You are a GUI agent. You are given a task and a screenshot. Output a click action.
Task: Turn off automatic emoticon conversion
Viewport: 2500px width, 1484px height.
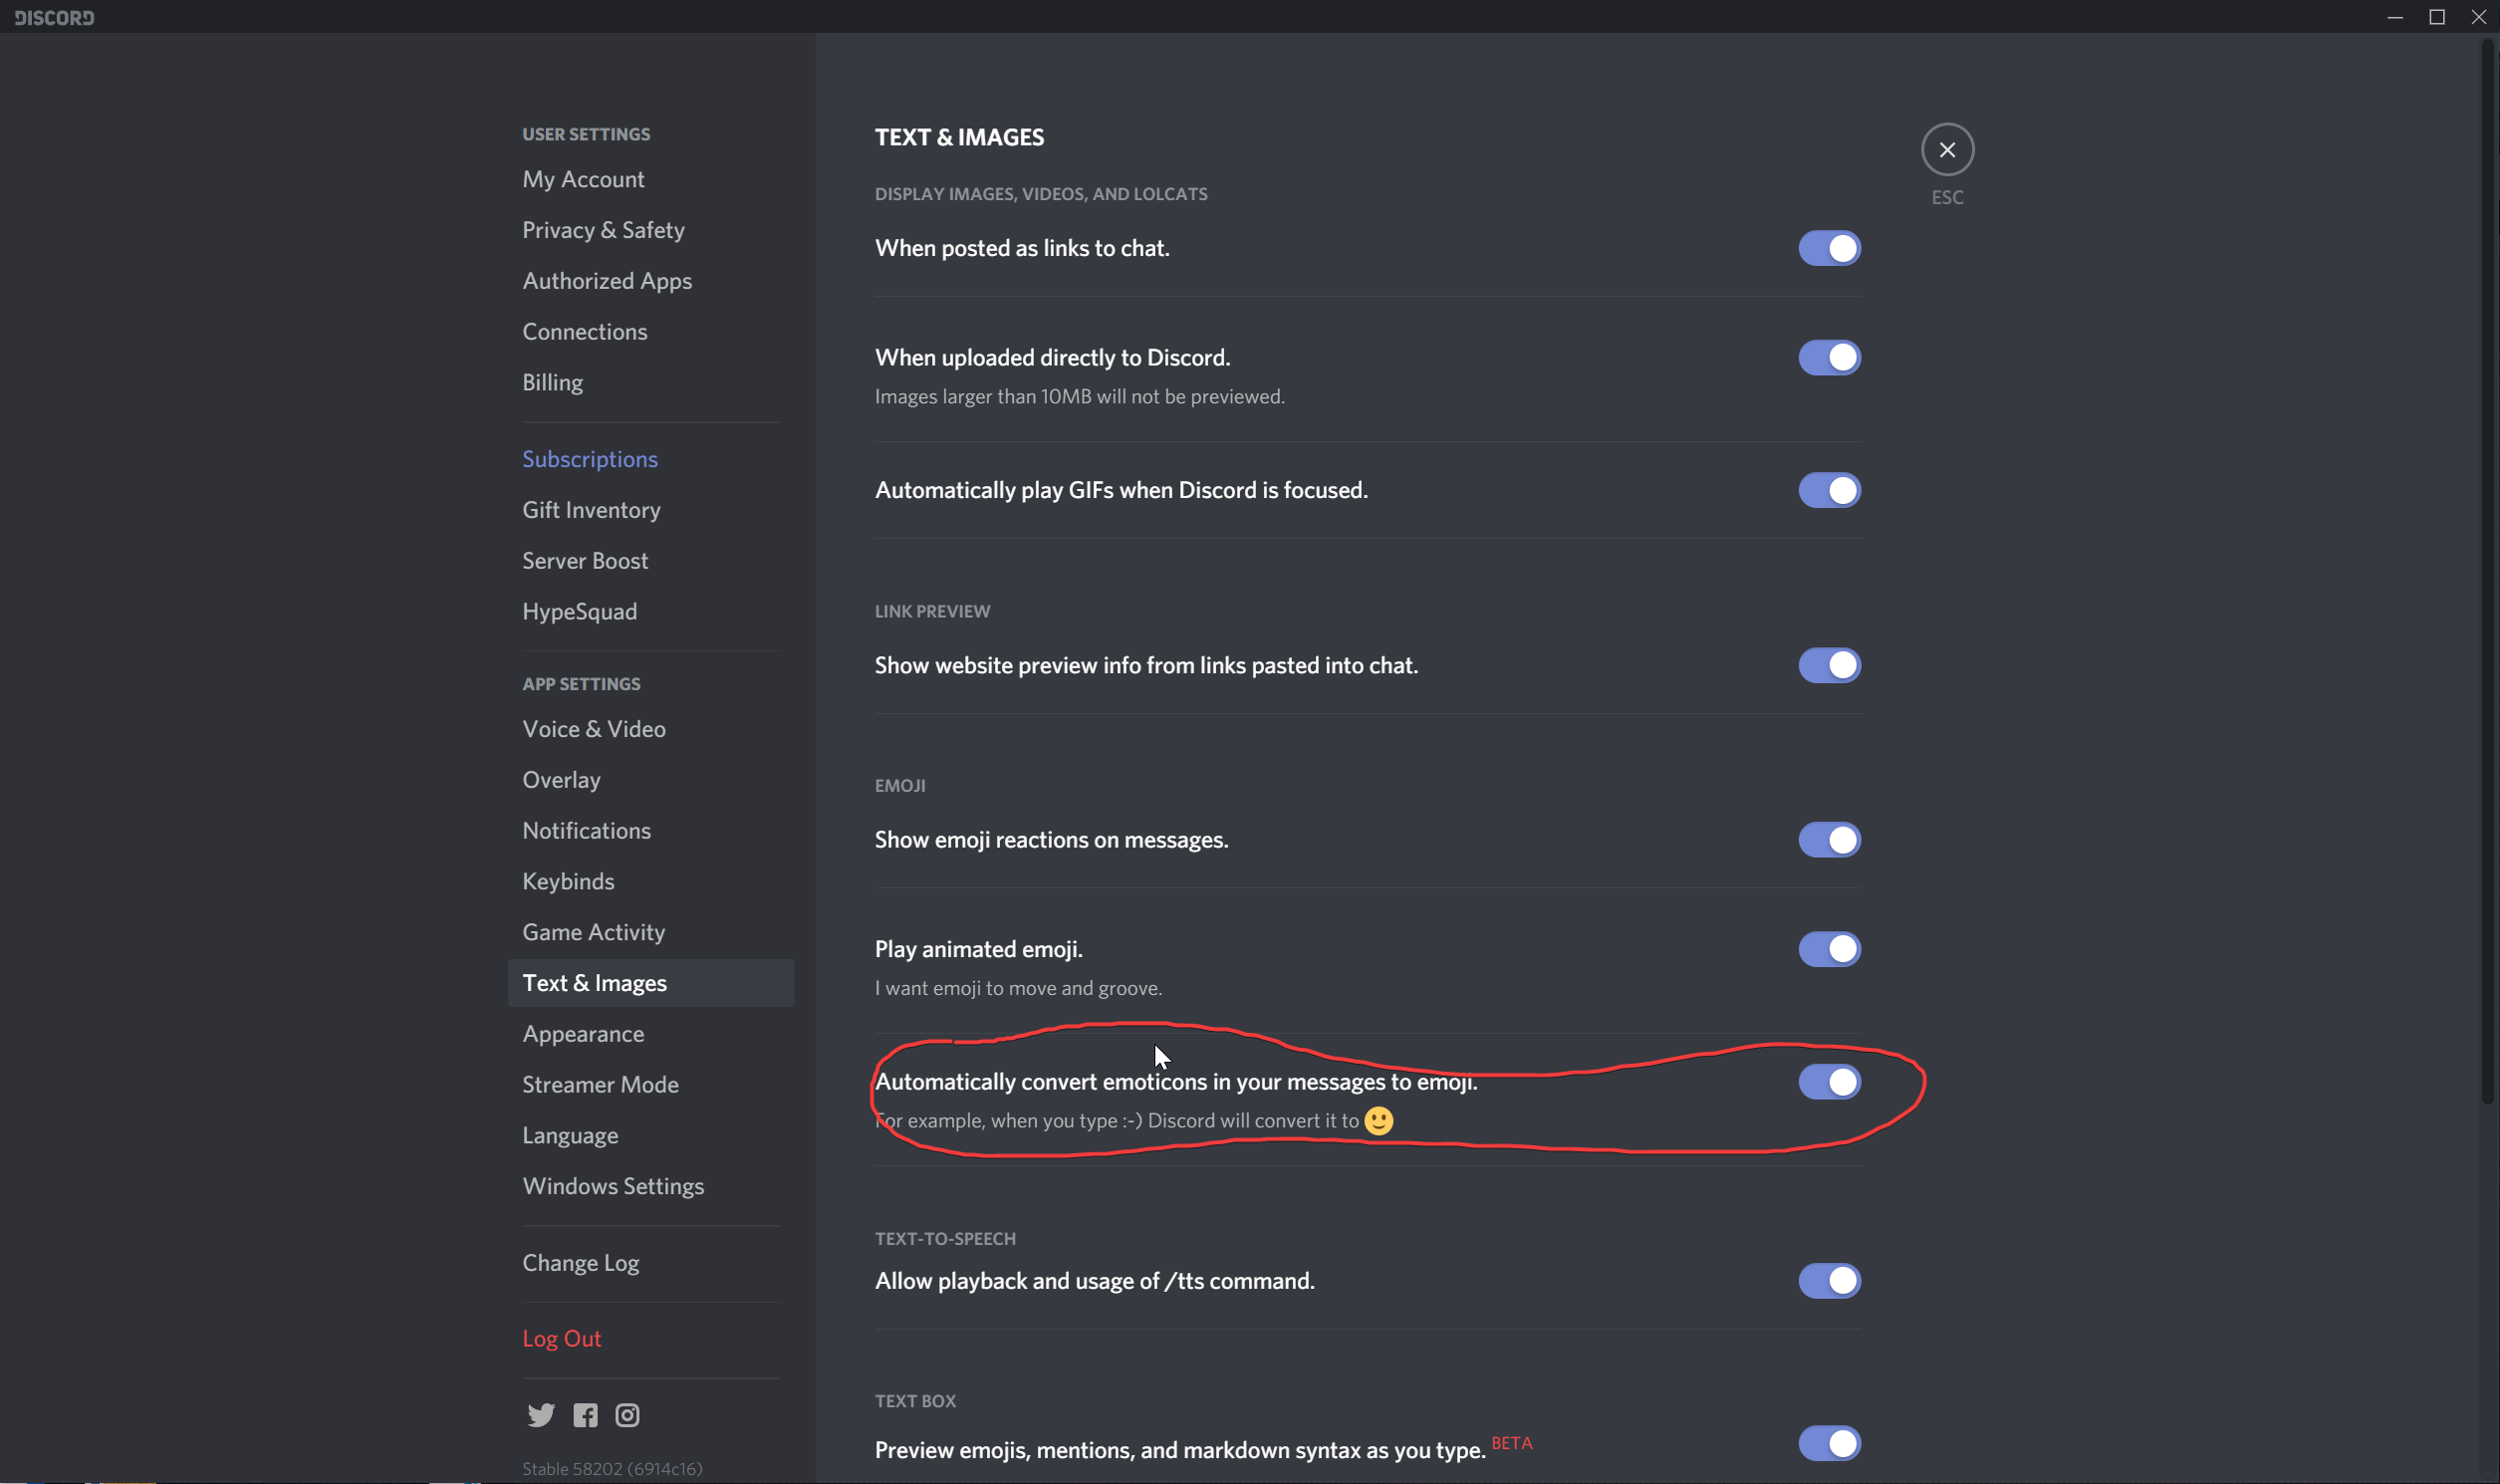(x=1828, y=1081)
